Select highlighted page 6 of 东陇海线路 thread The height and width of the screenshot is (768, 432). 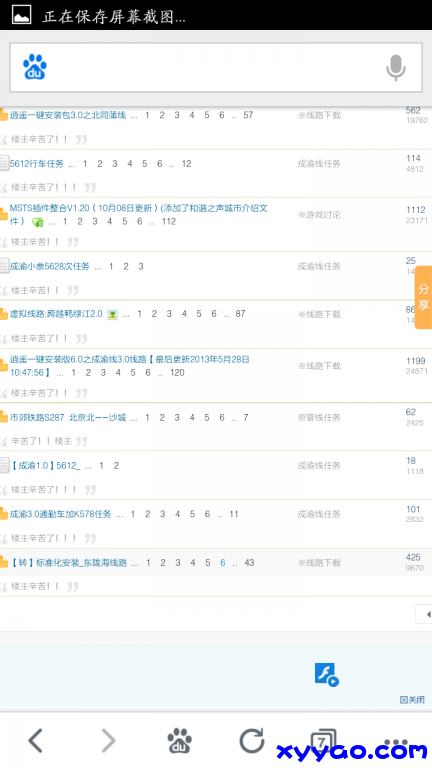pos(222,563)
